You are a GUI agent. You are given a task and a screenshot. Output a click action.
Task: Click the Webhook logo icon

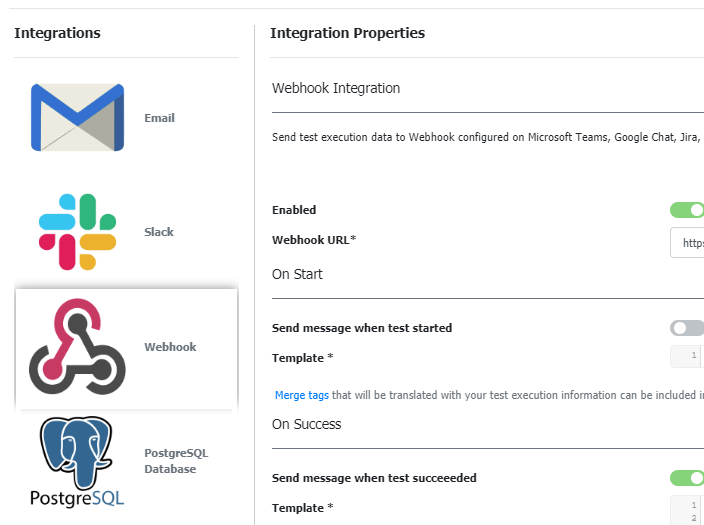77,347
